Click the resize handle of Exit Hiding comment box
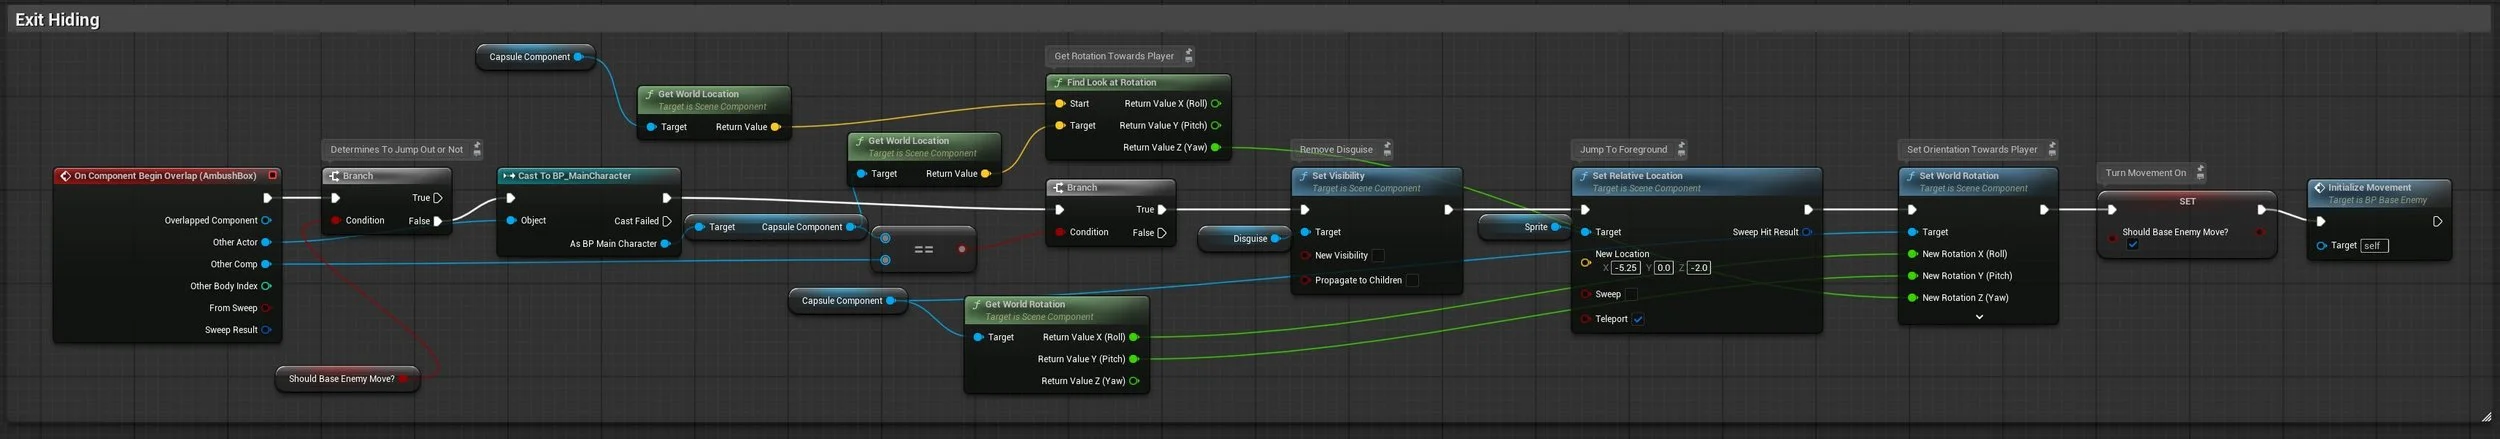The width and height of the screenshot is (2500, 439). tap(2486, 417)
